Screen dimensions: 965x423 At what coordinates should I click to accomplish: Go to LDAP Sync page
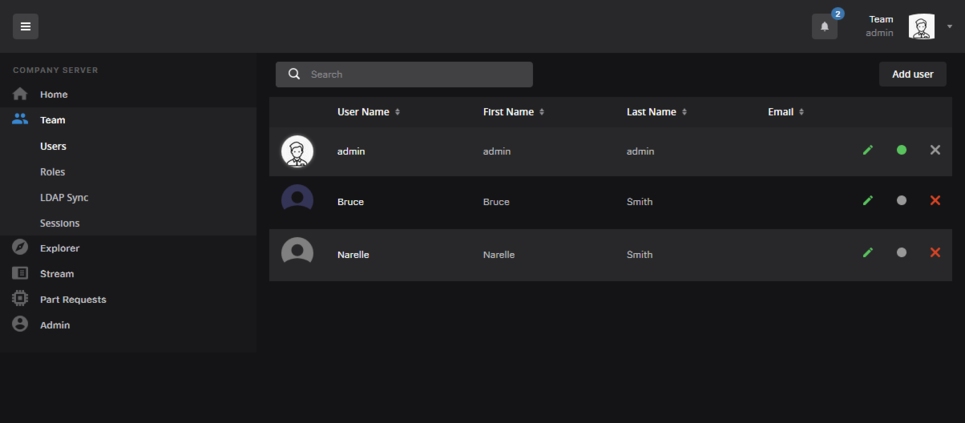click(x=64, y=198)
